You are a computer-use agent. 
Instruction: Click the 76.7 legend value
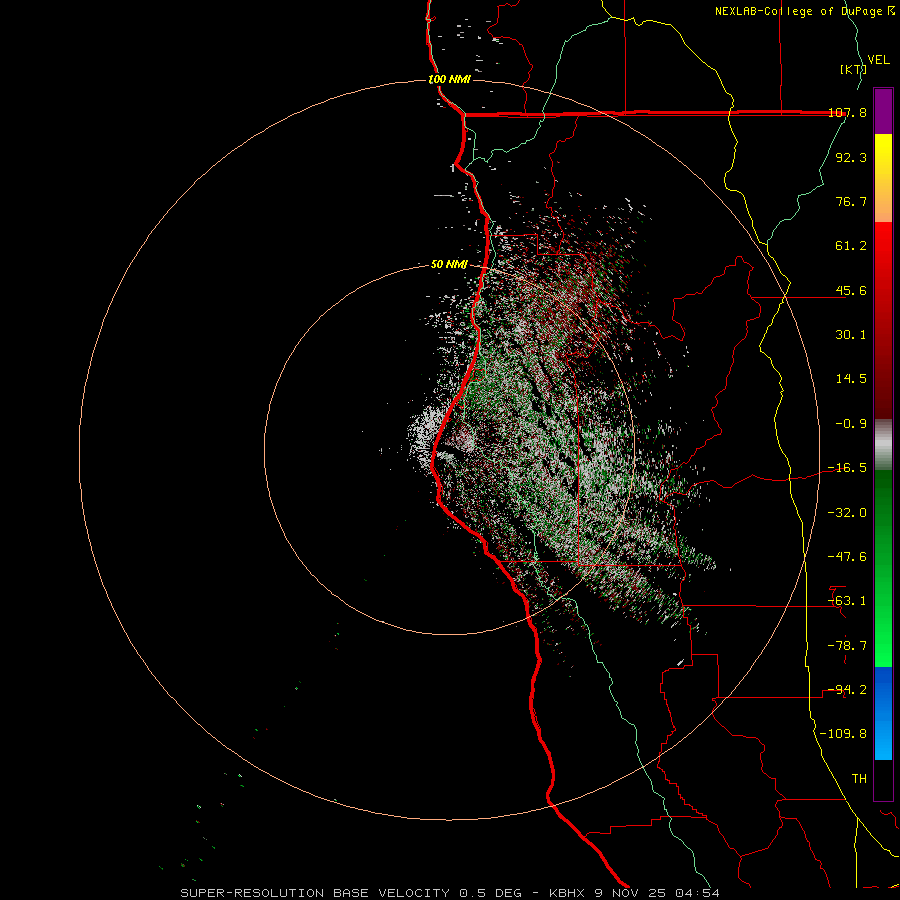(851, 201)
